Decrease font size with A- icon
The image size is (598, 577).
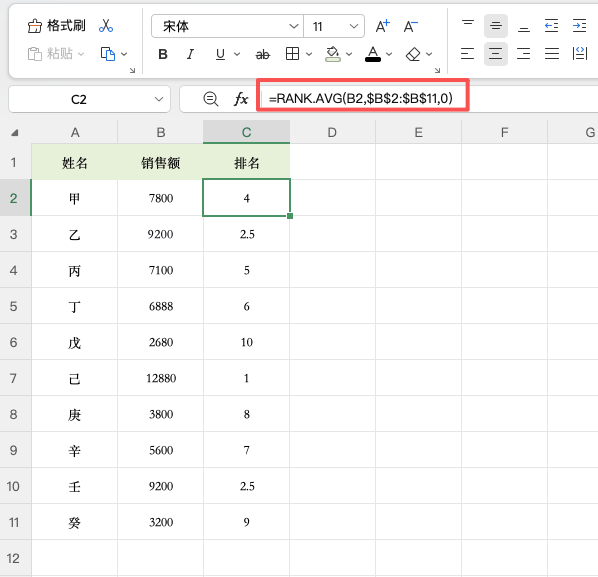pyautogui.click(x=411, y=26)
